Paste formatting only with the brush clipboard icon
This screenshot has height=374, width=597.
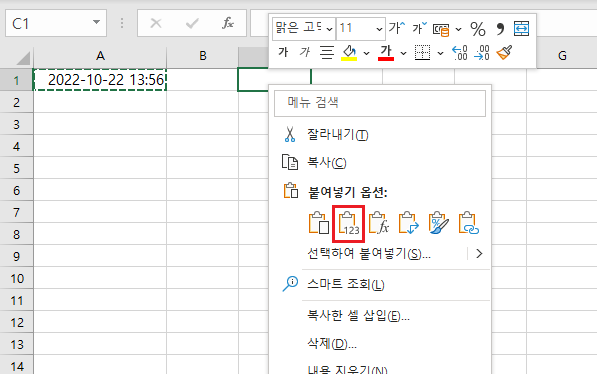tap(438, 223)
